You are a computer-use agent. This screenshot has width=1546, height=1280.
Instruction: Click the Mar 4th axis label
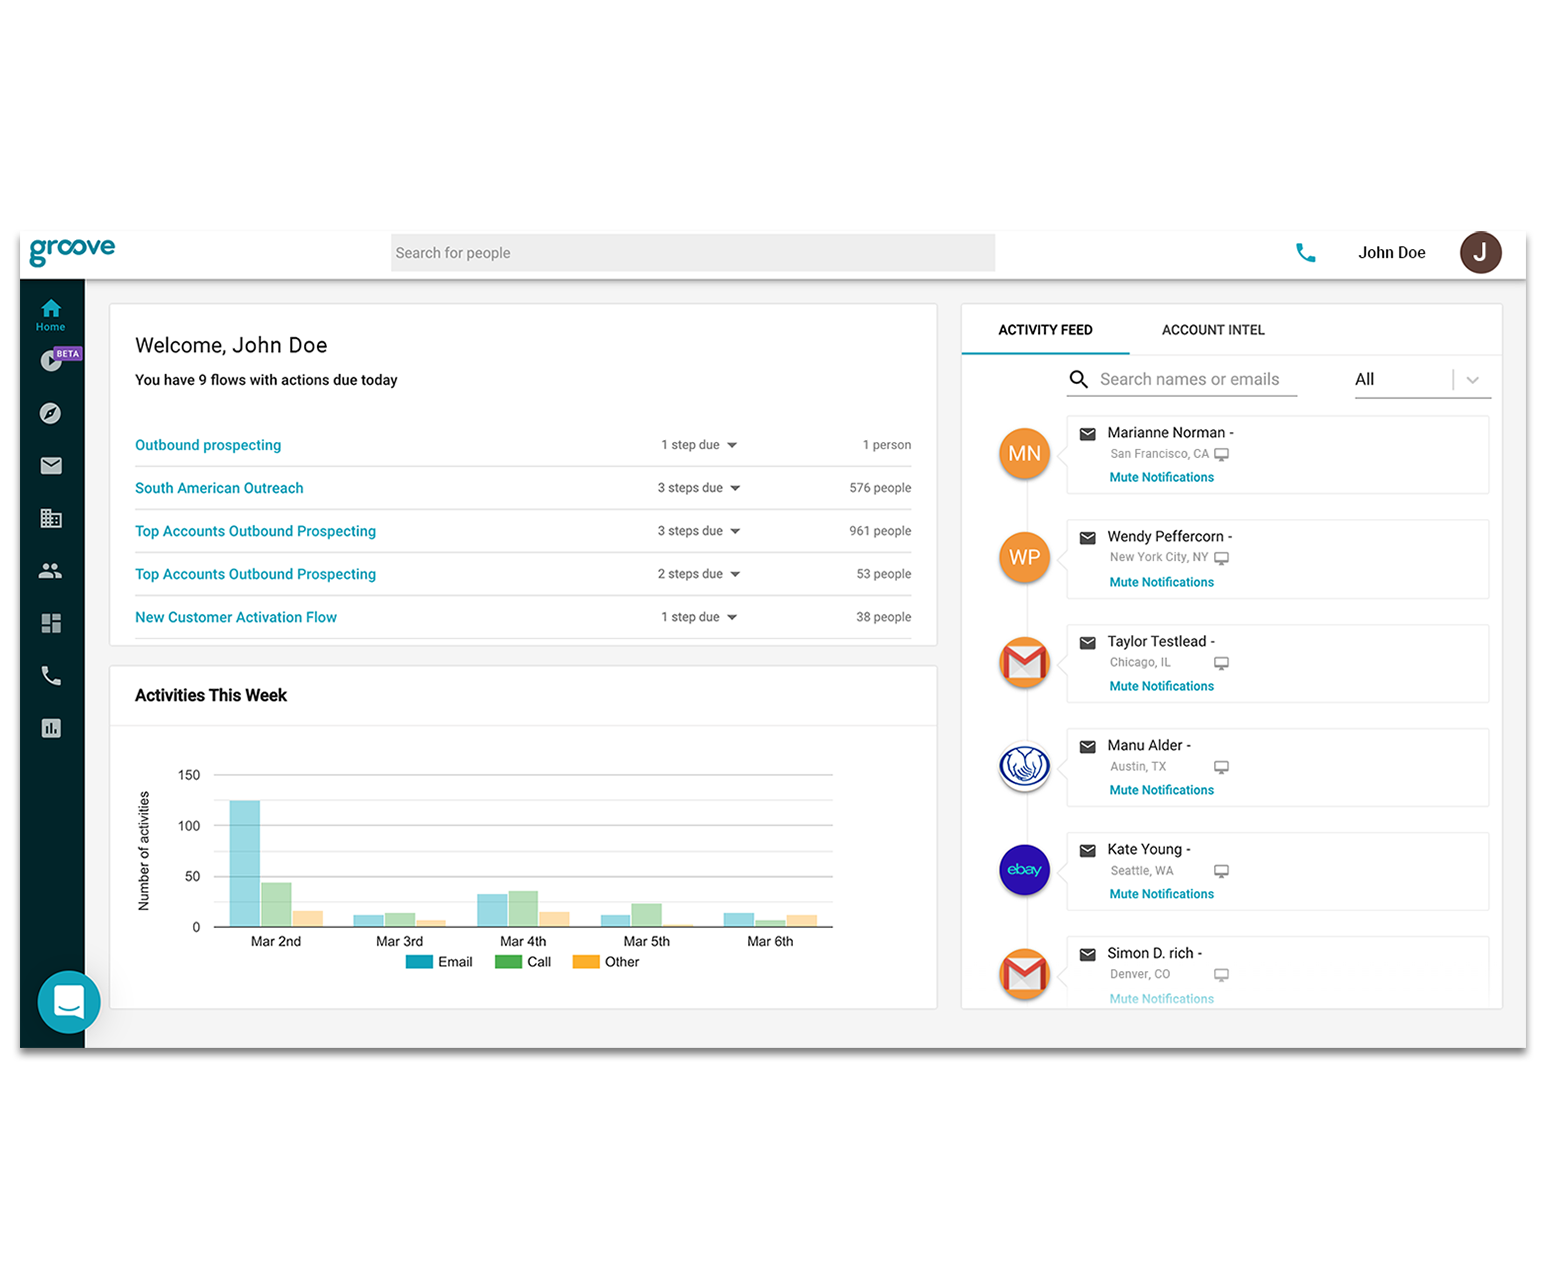523,941
